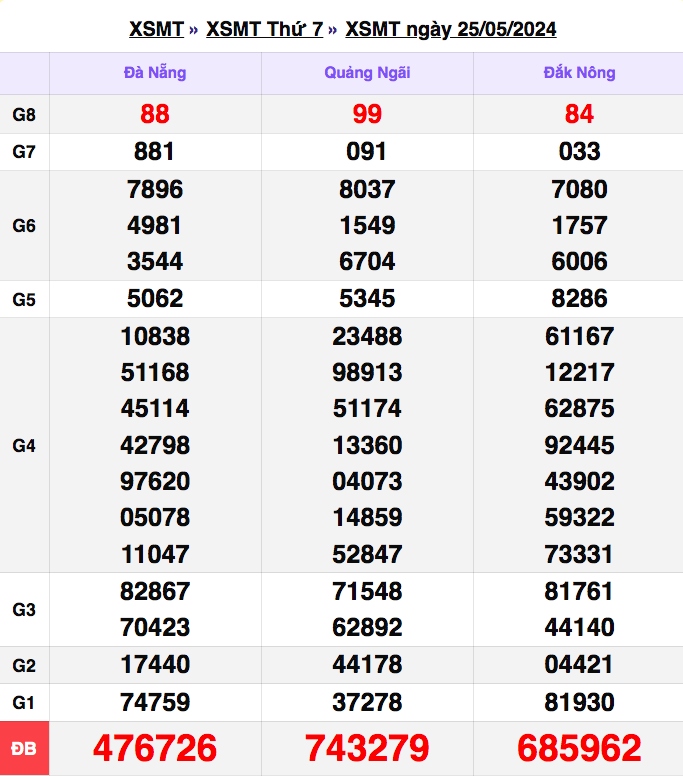Select G4 number 52847
This screenshot has width=683, height=776.
pos(367,554)
